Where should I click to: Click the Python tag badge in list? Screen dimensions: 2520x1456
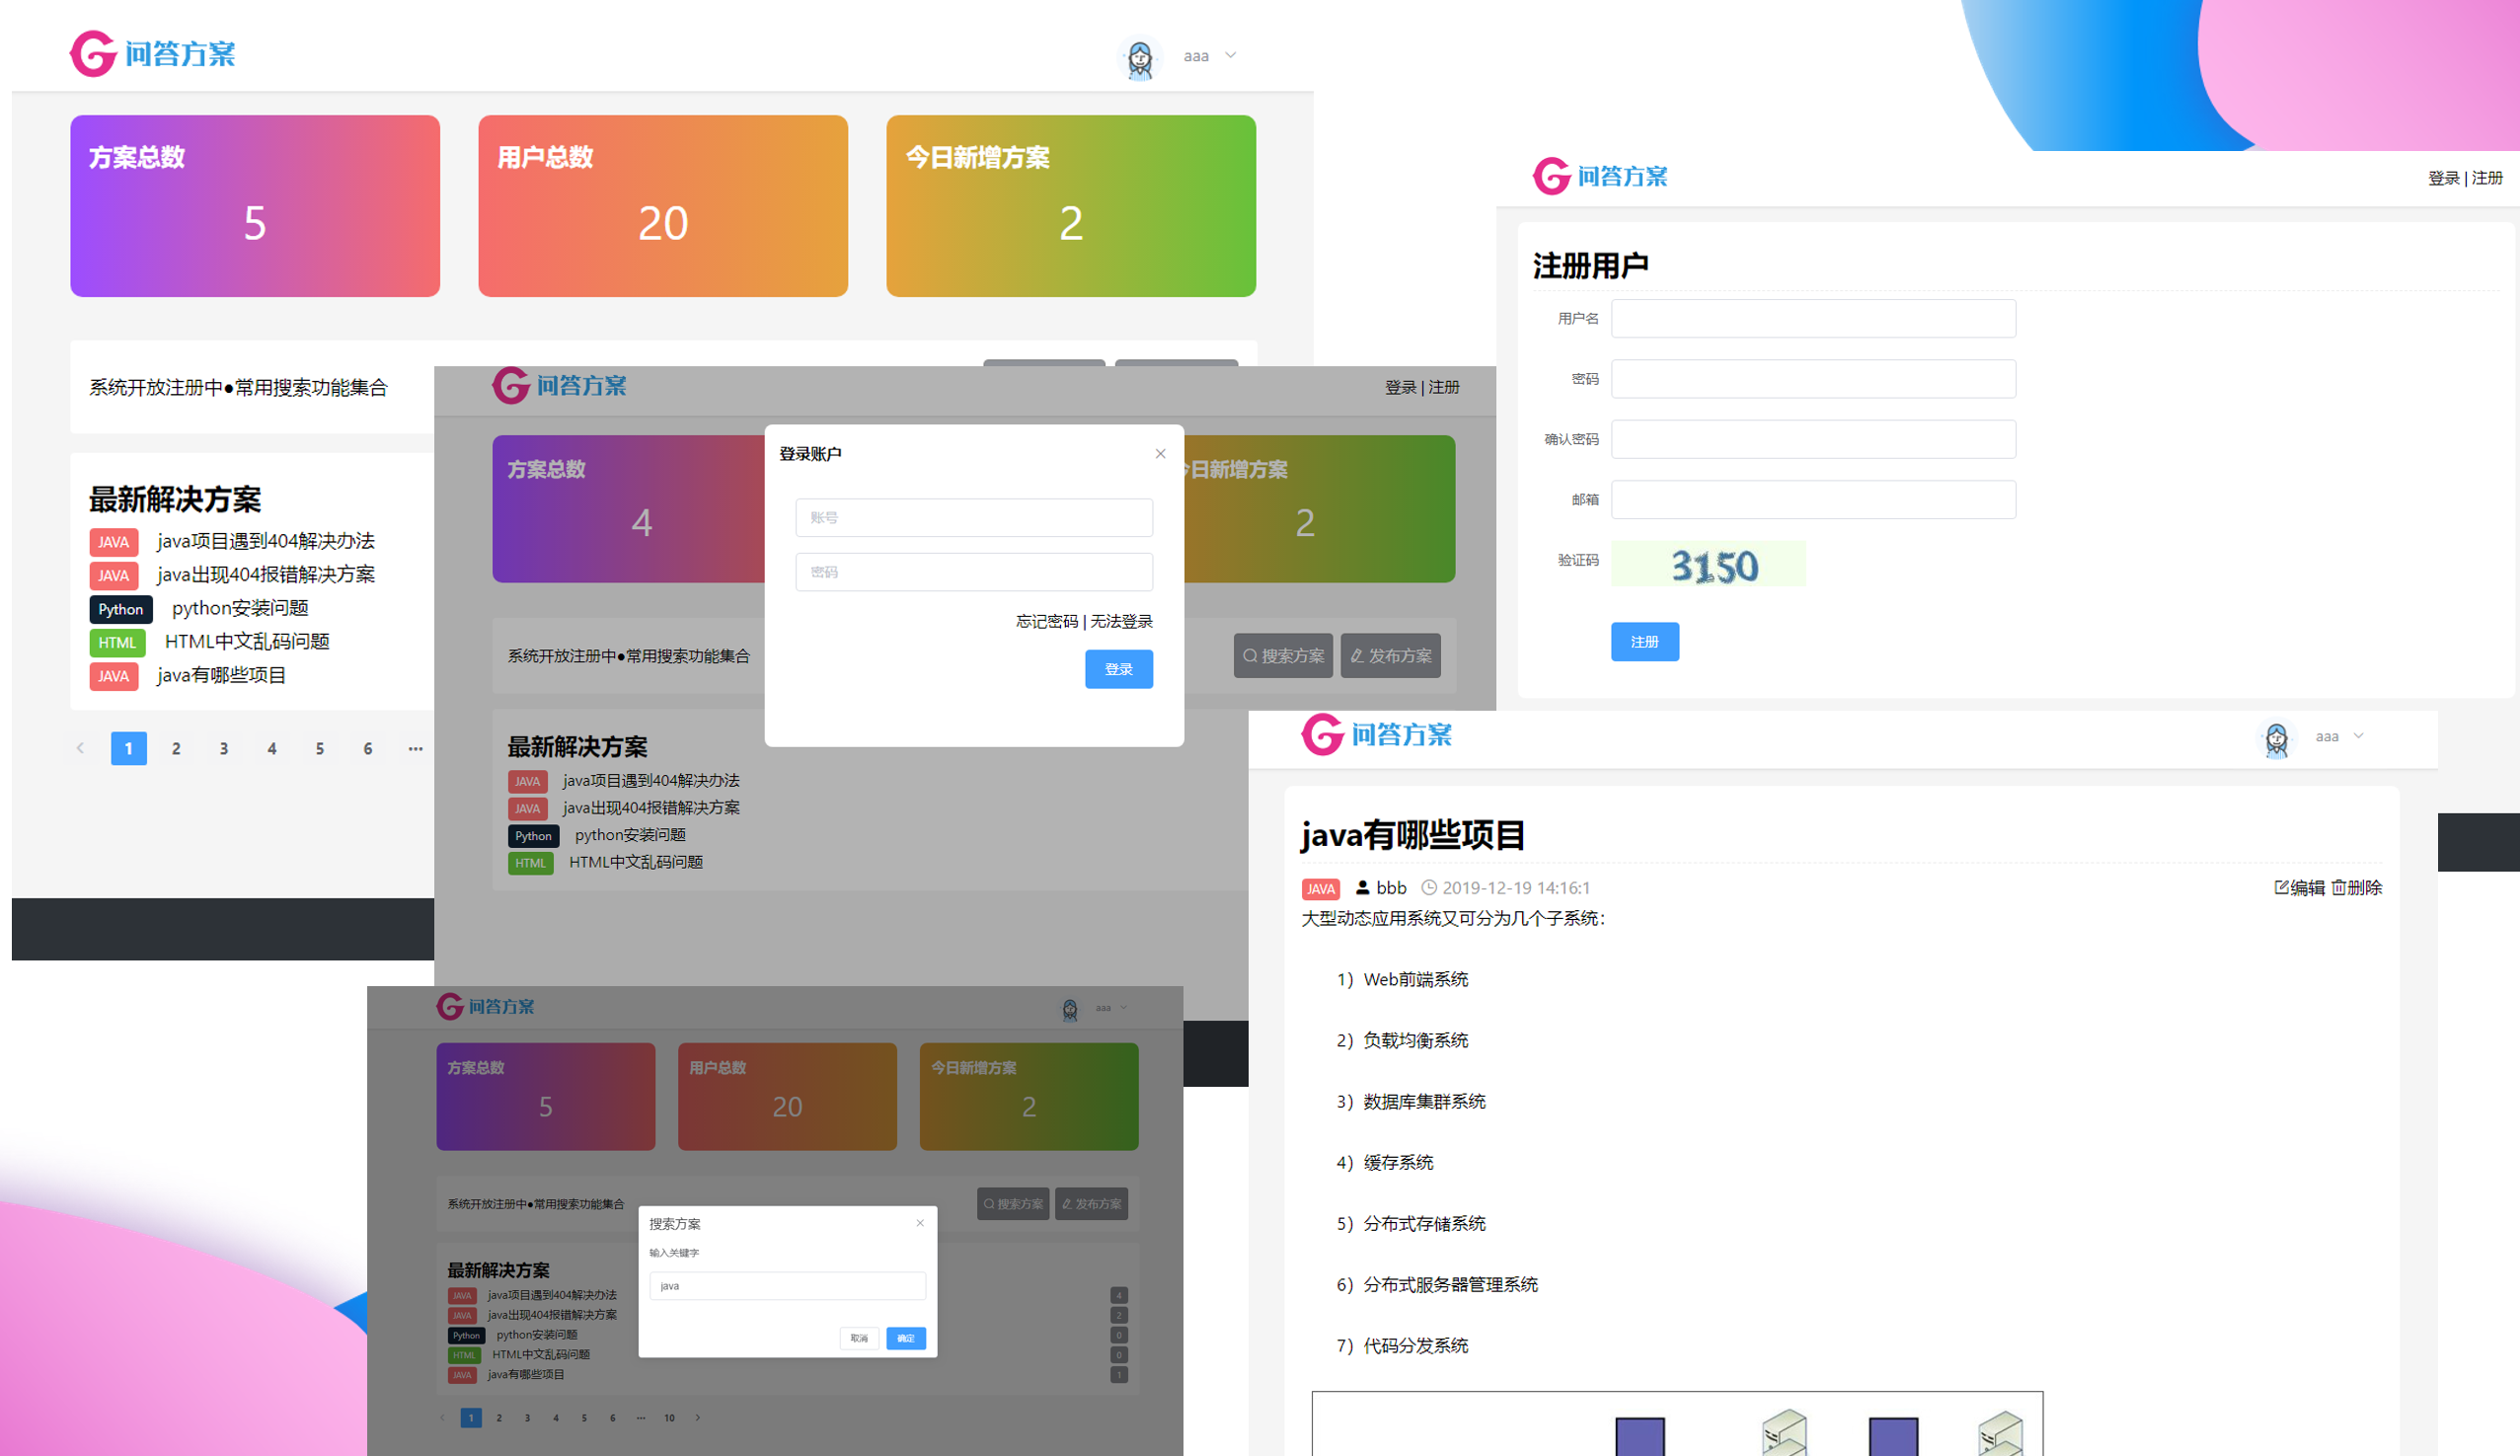[x=120, y=609]
